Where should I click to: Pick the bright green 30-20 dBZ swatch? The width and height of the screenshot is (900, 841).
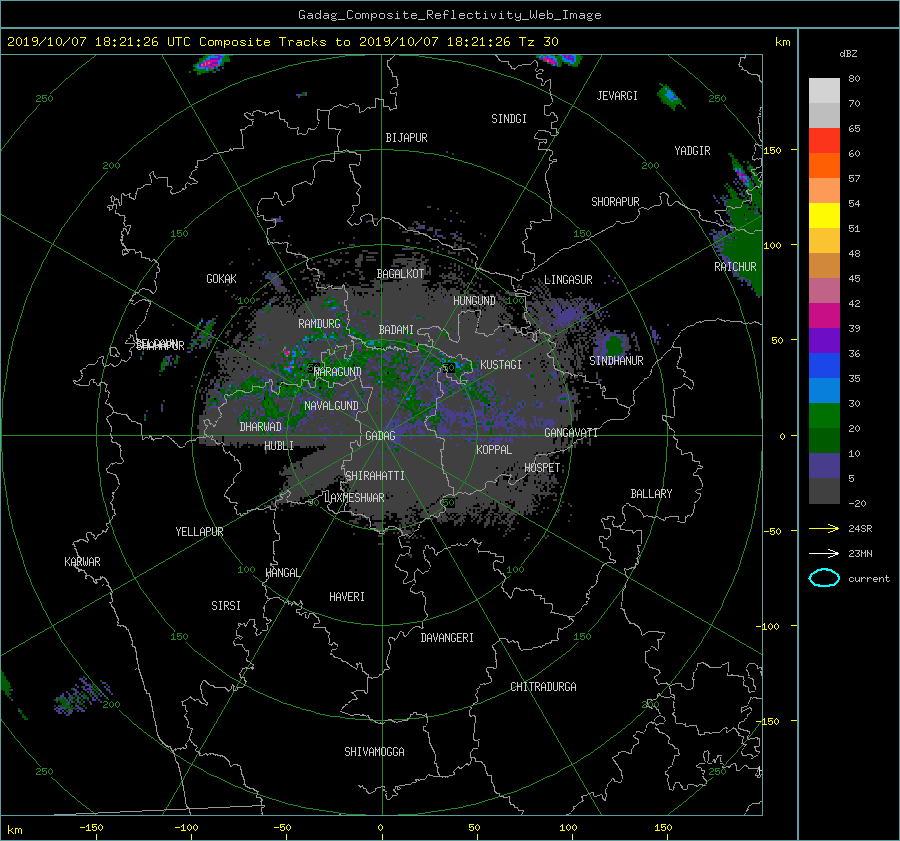coord(824,416)
